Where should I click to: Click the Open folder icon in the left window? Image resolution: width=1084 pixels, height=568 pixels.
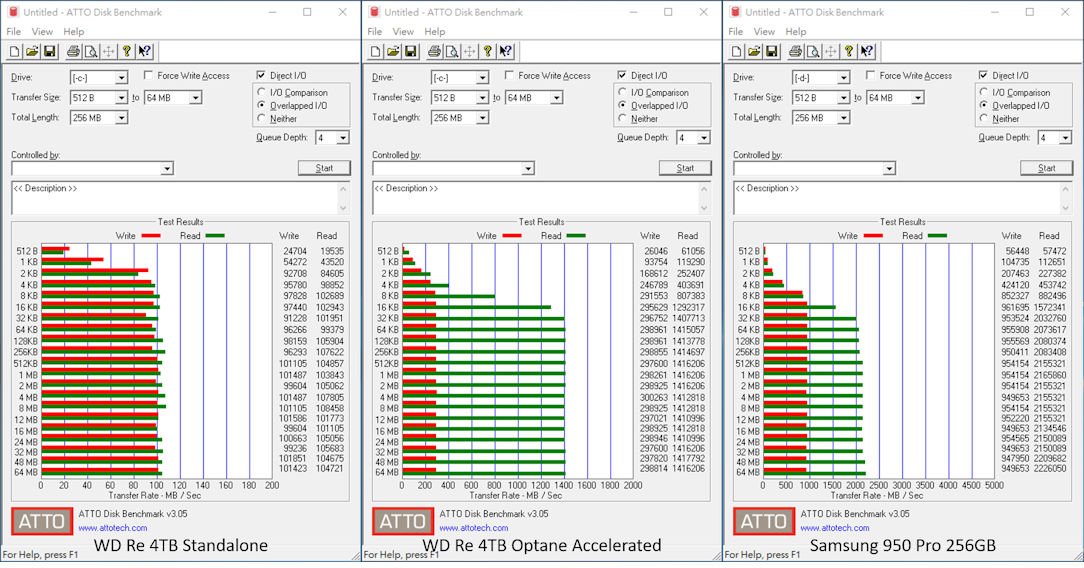tap(32, 51)
